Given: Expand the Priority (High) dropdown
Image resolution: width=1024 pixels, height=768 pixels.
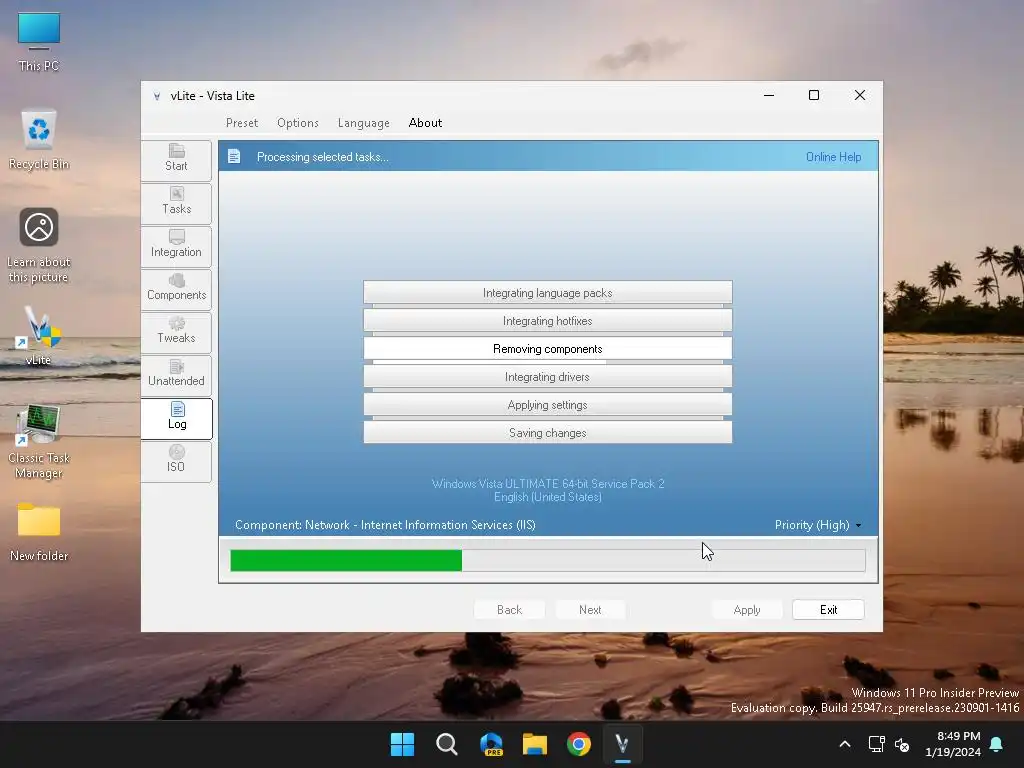Looking at the screenshot, I should coord(818,525).
